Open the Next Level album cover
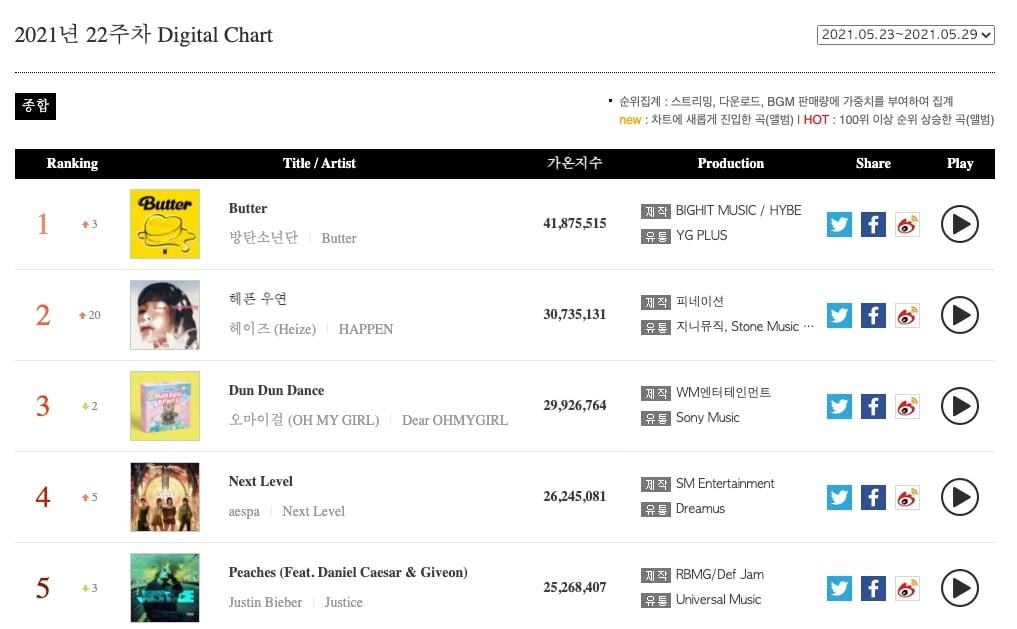Screen dimensions: 1017x629 (x=165, y=497)
